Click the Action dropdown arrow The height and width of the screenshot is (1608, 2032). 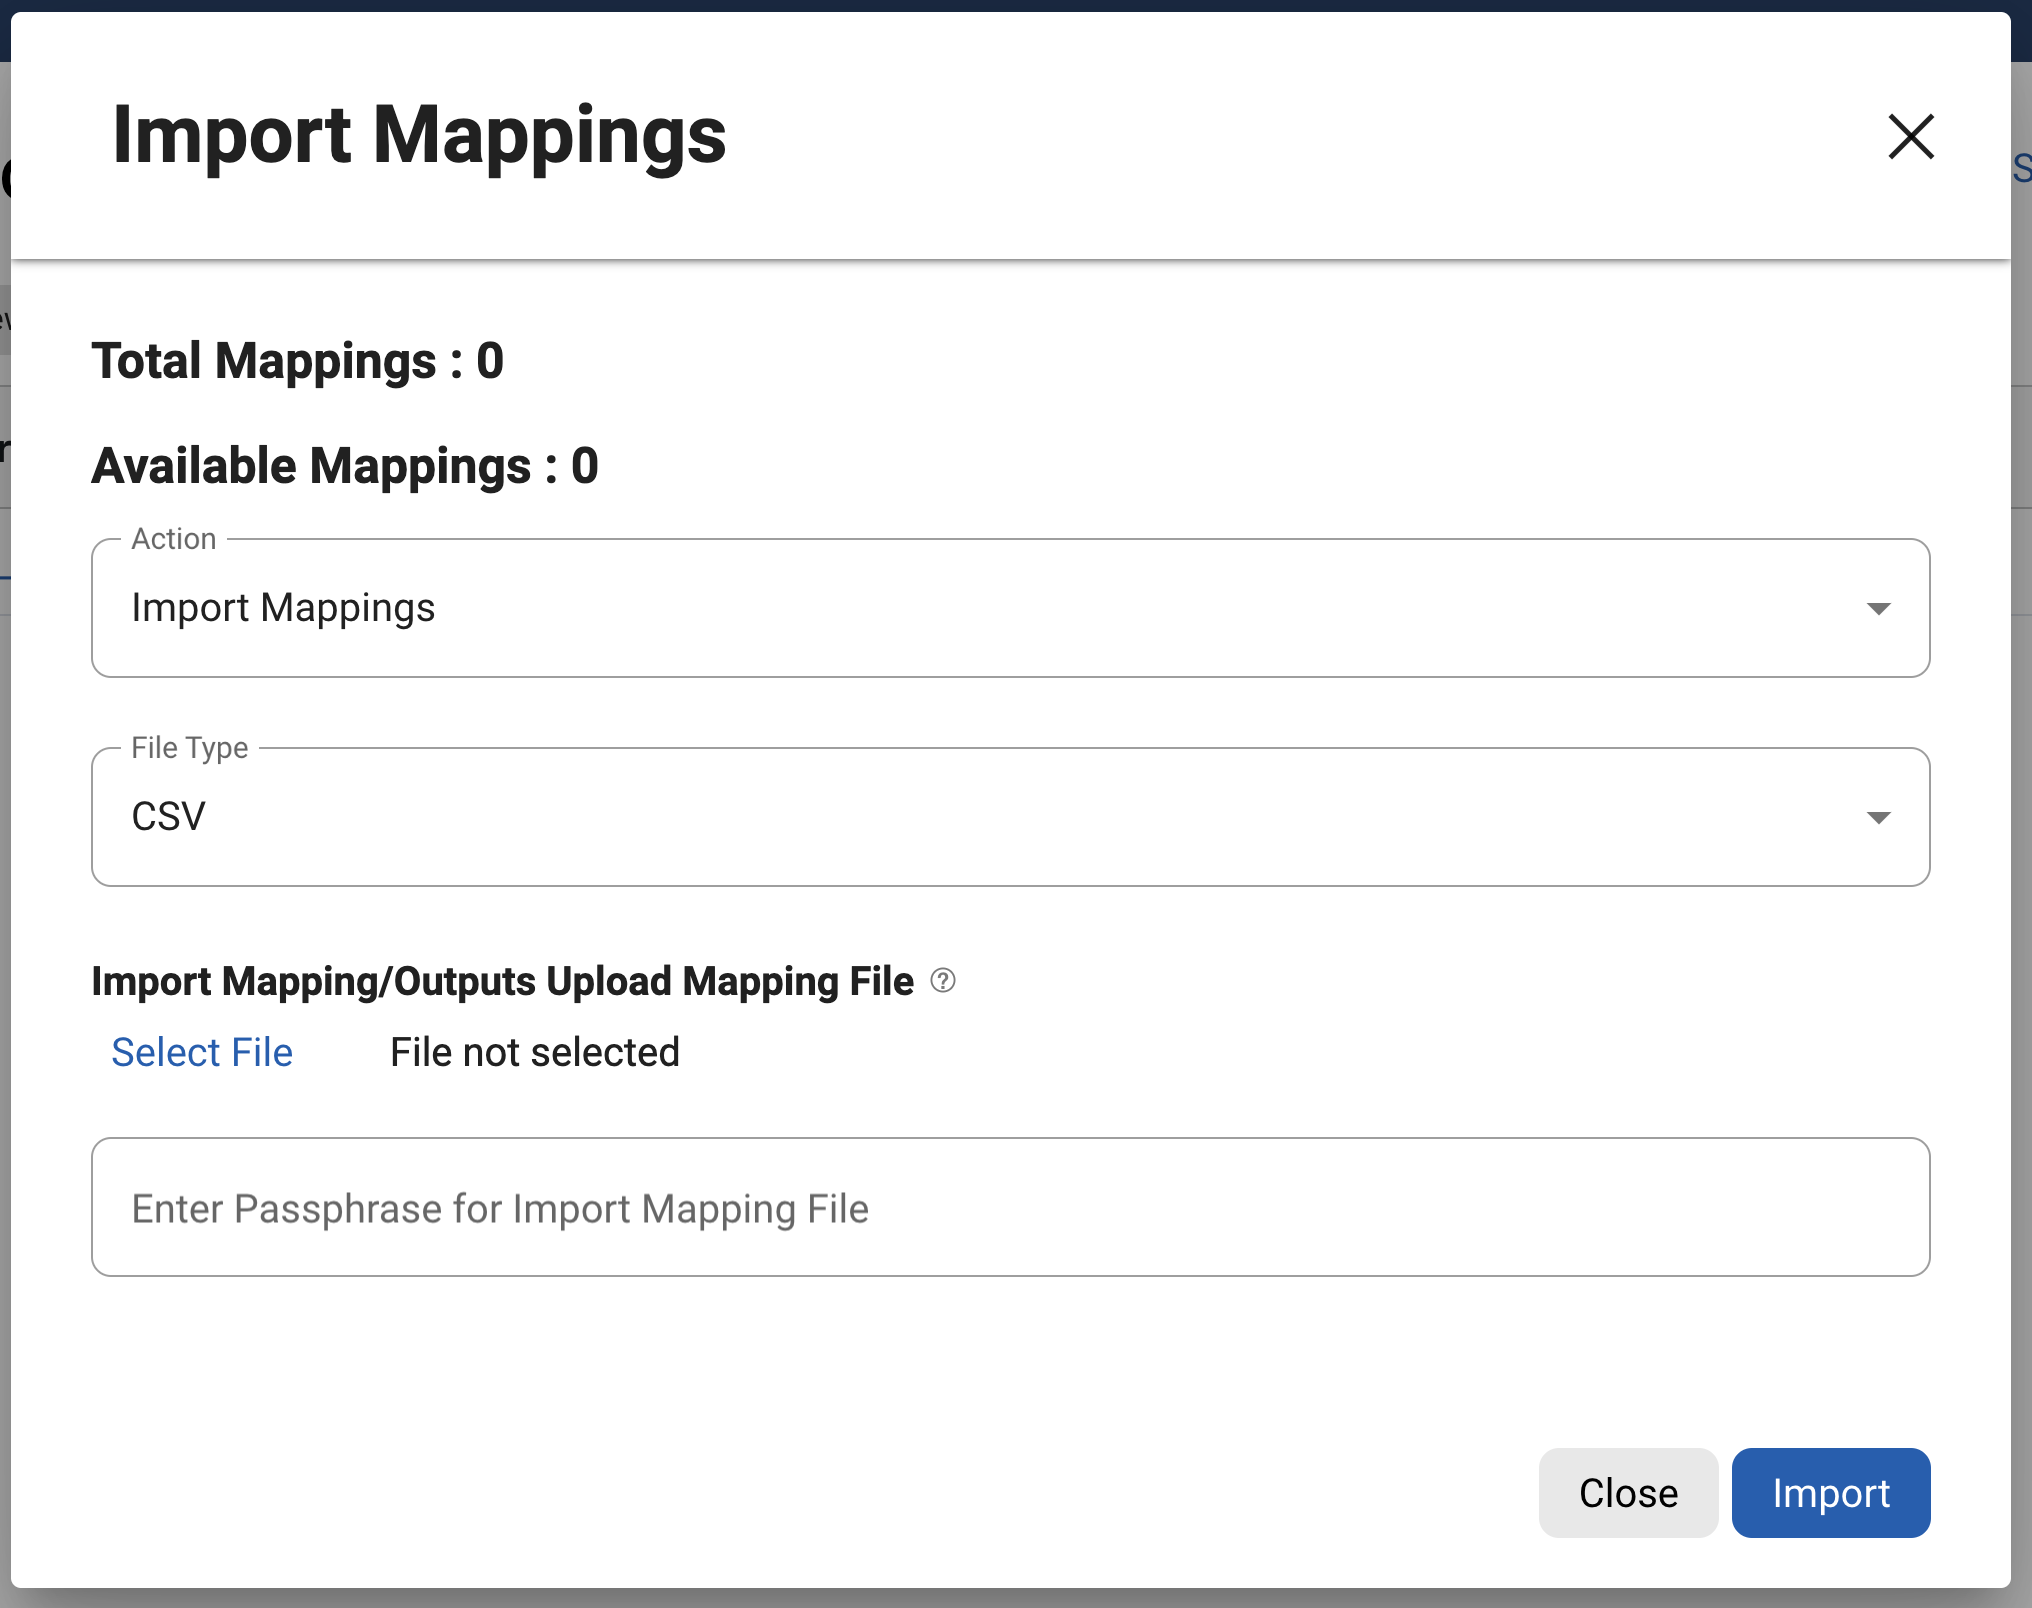[x=1880, y=608]
